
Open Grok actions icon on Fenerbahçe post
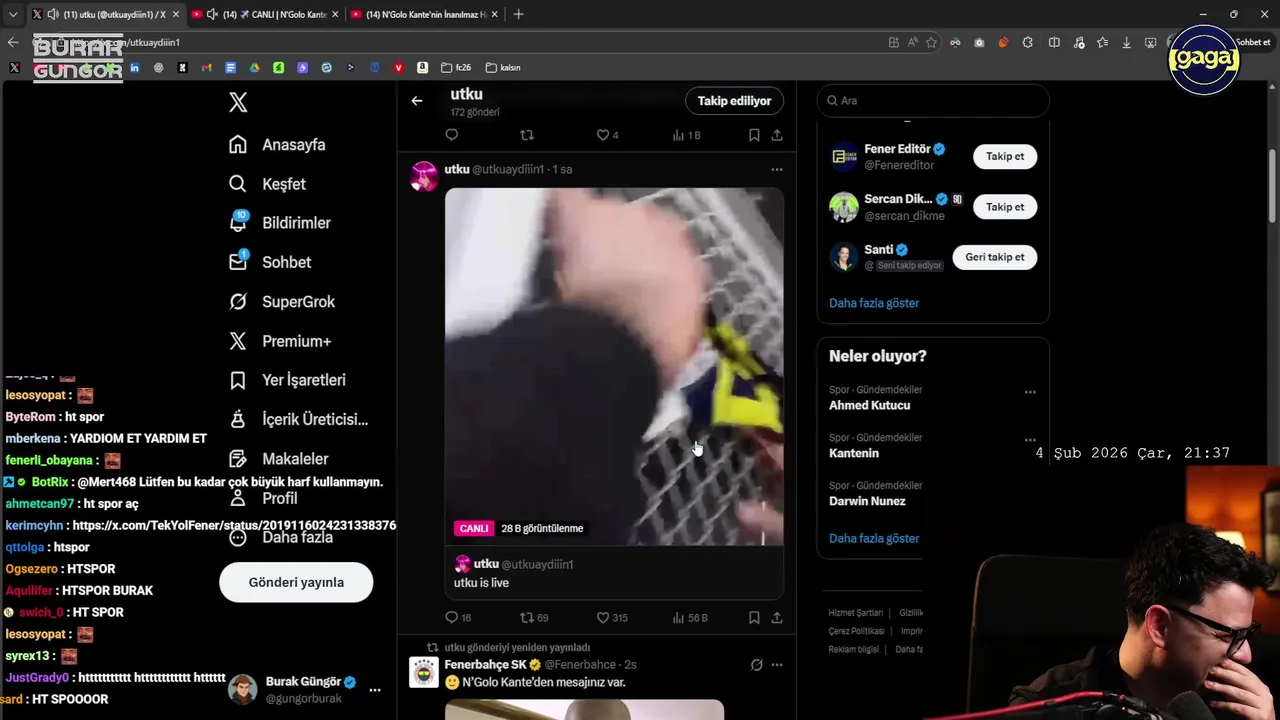pos(756,665)
